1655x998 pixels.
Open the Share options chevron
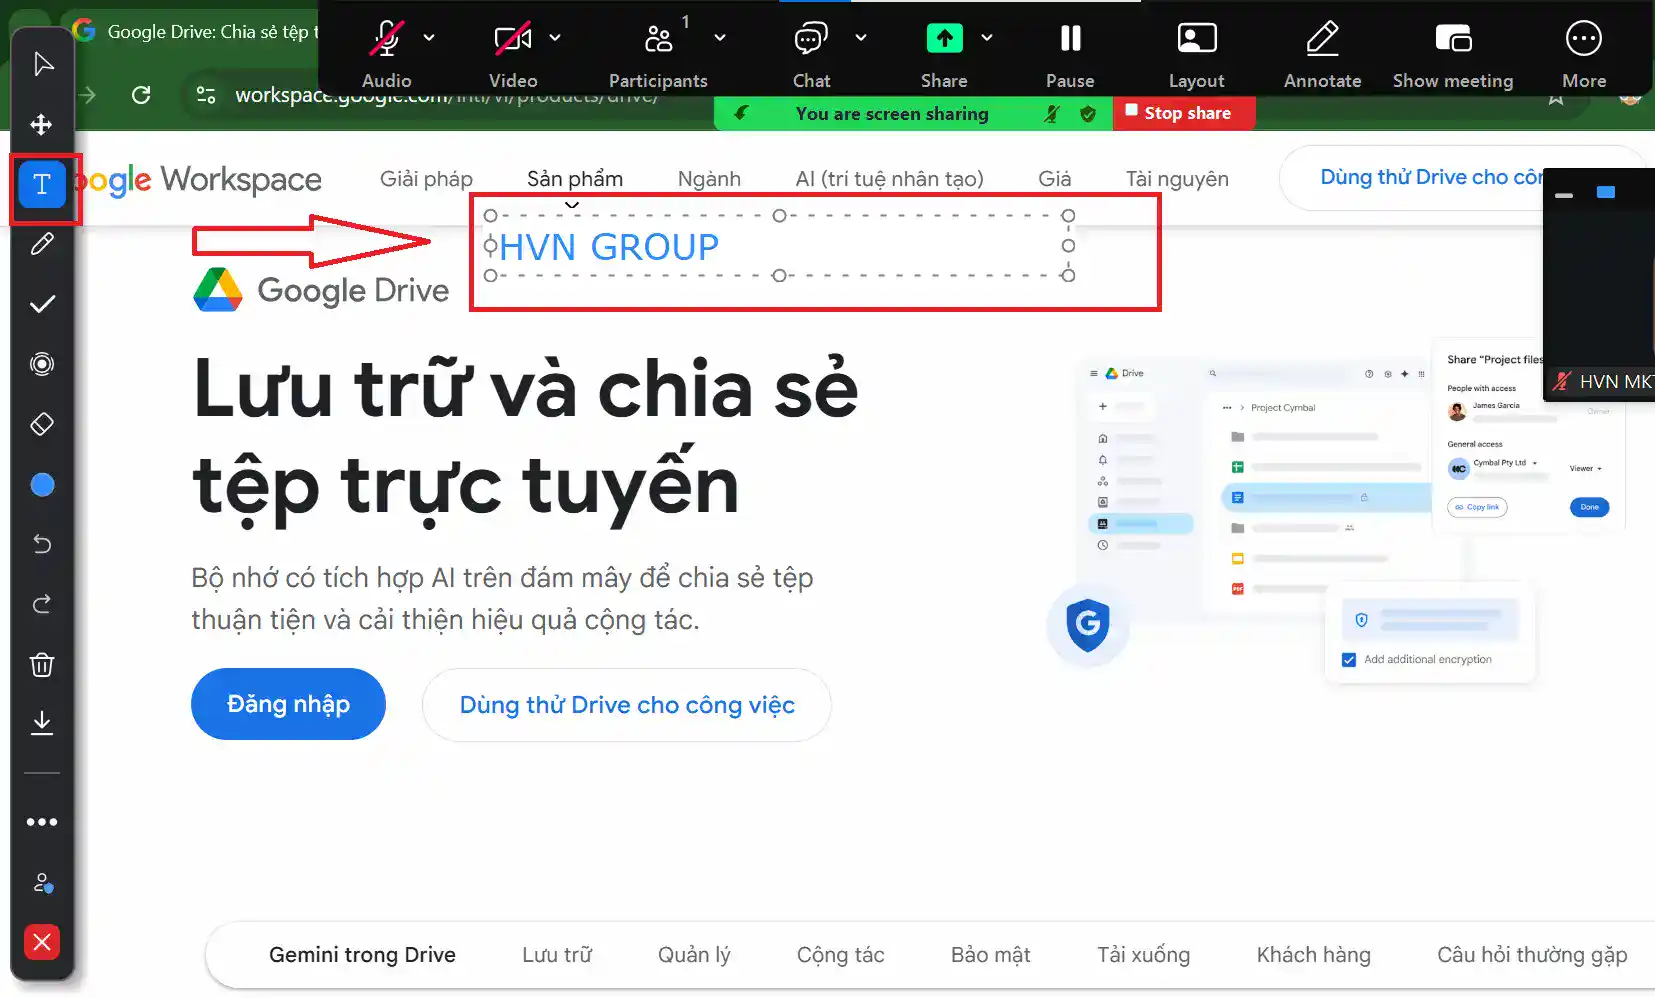987,38
